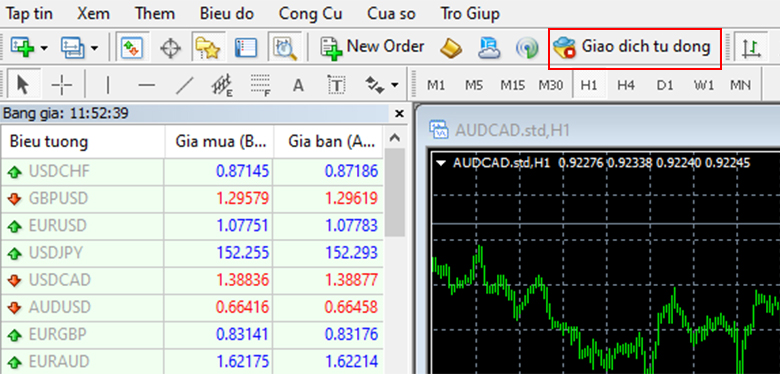
Task: Select the equidistant channel tool
Action: (x=222, y=86)
